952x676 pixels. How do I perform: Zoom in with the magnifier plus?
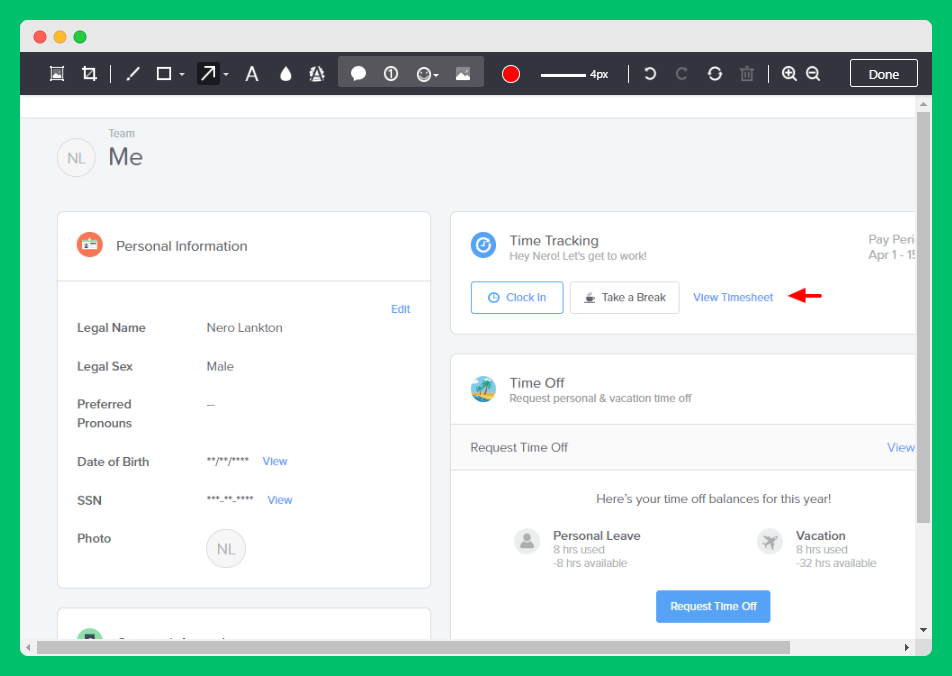789,74
